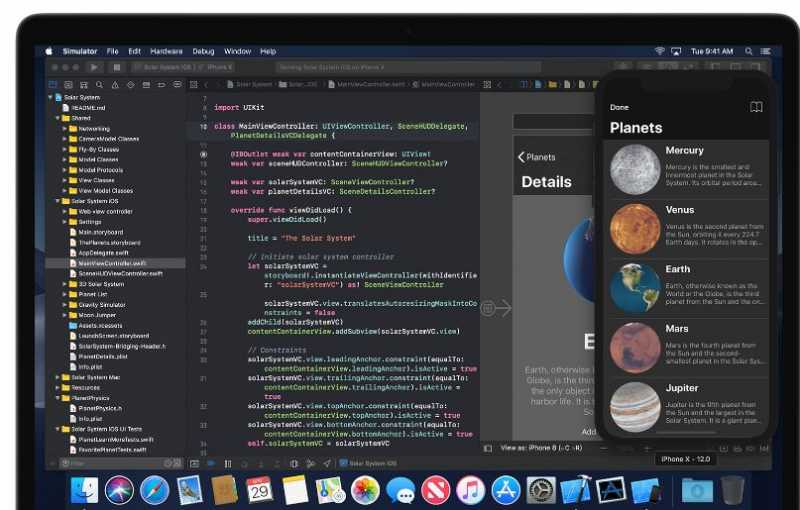
Task: Open the Debug menu
Action: coord(203,51)
